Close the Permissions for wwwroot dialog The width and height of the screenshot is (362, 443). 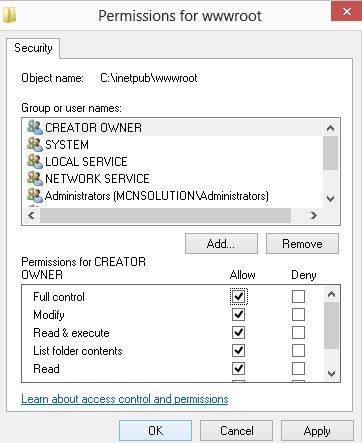coord(347,11)
